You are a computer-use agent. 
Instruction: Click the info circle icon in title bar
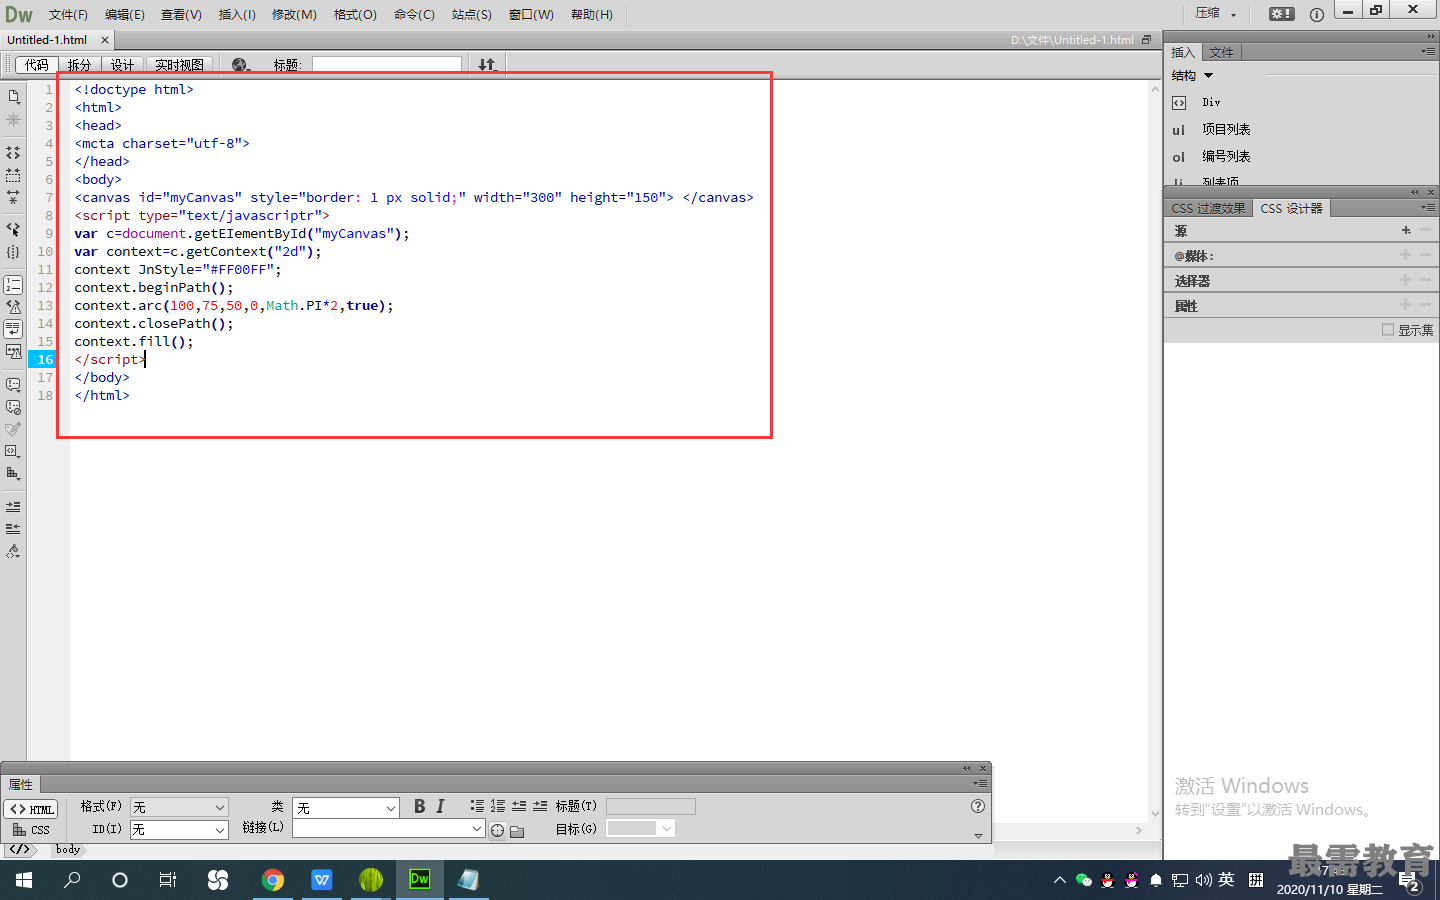(x=1316, y=14)
